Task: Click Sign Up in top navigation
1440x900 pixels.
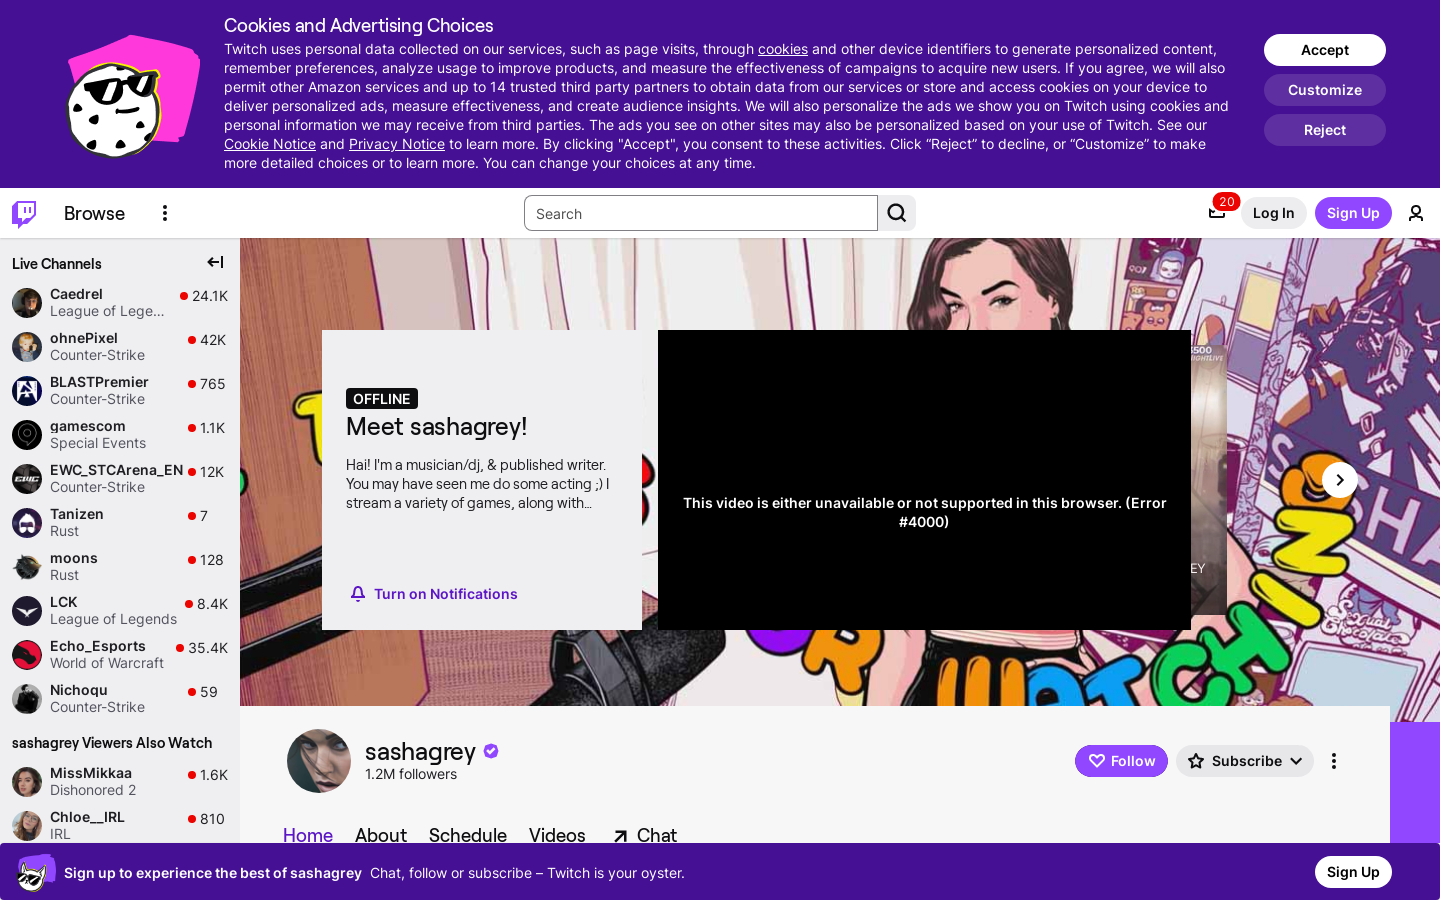Action: point(1353,213)
